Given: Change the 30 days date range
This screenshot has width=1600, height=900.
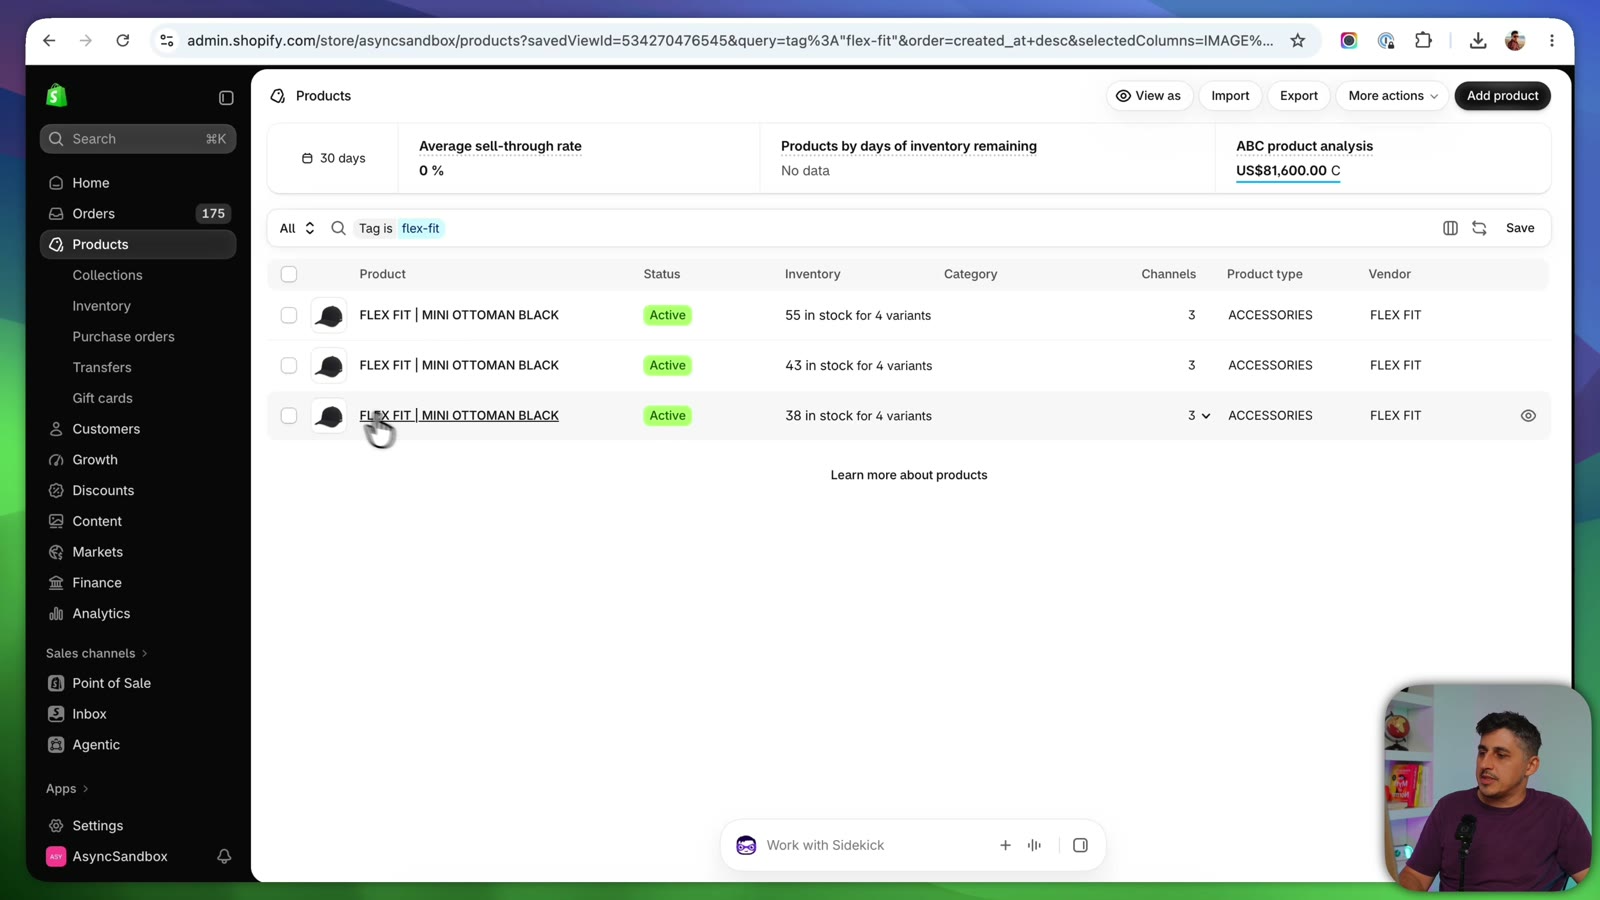Looking at the screenshot, I should click(333, 158).
